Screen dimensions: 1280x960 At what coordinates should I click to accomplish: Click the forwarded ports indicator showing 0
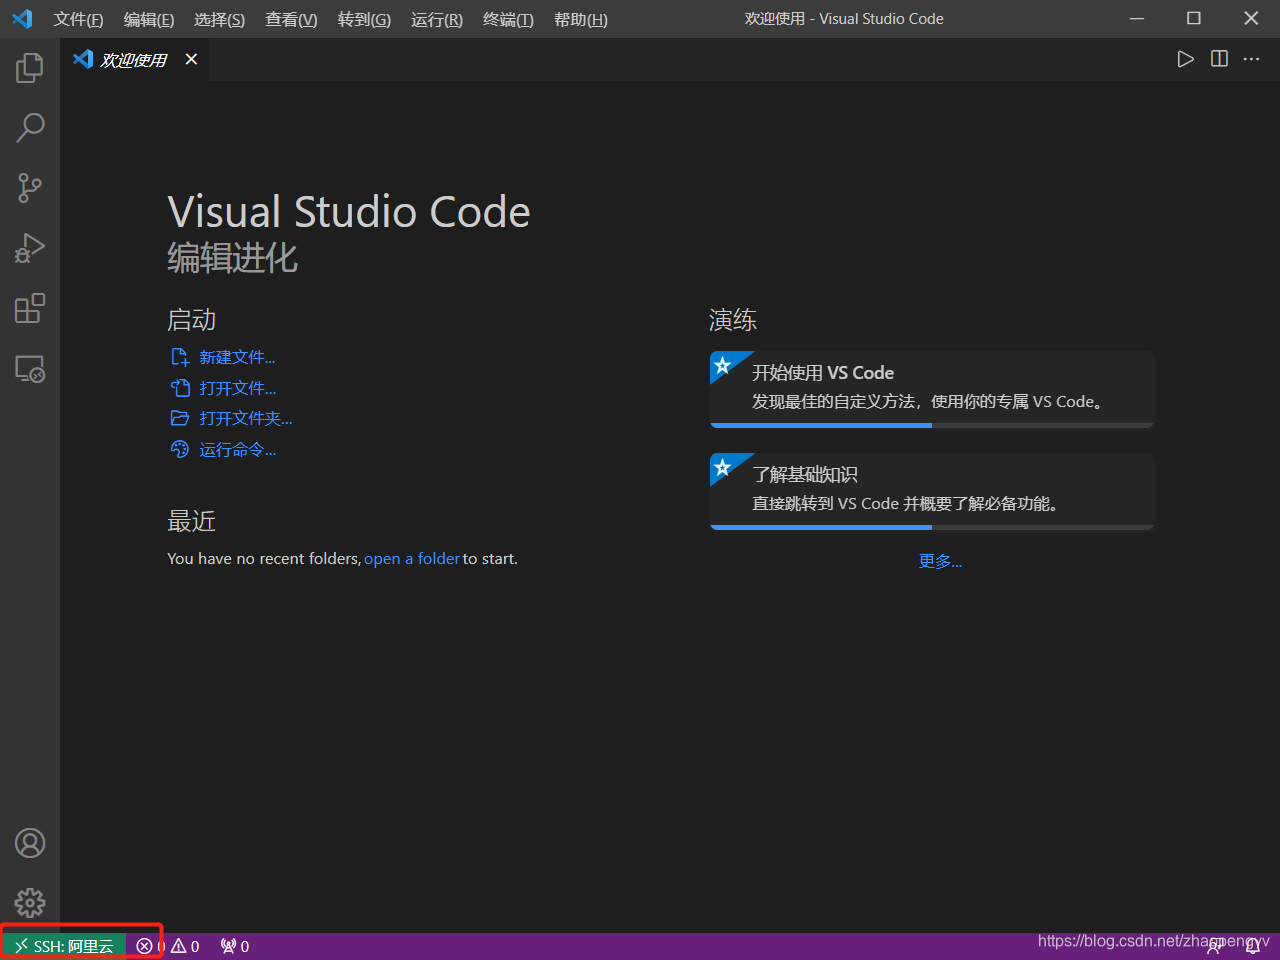pos(235,946)
